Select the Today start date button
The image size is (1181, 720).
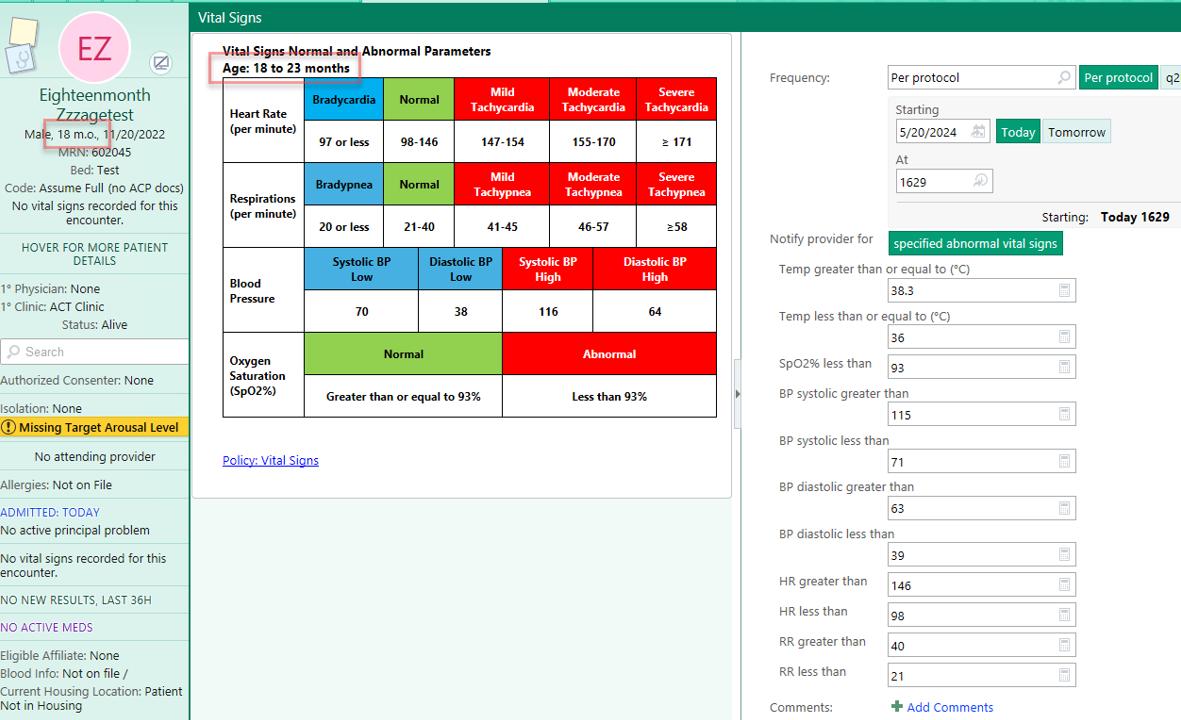1018,132
